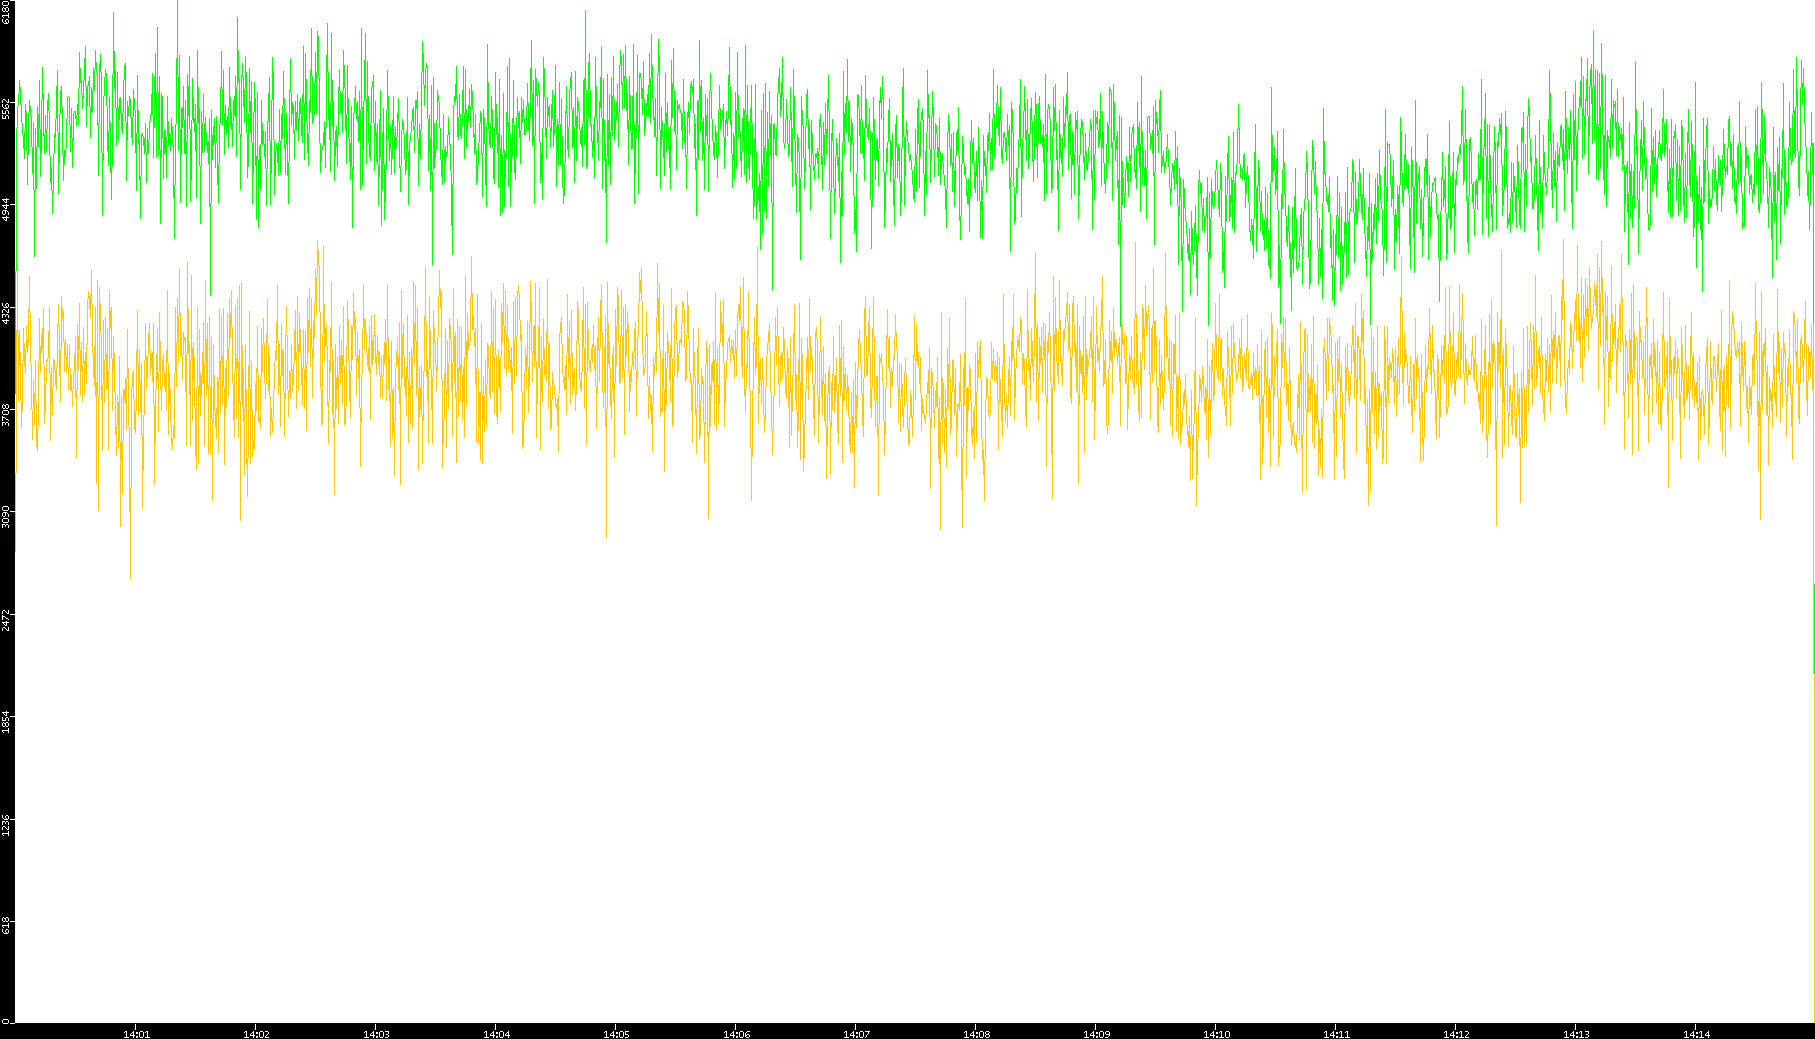
Task: Select the 14:04 time tick label
Action: click(x=496, y=1034)
